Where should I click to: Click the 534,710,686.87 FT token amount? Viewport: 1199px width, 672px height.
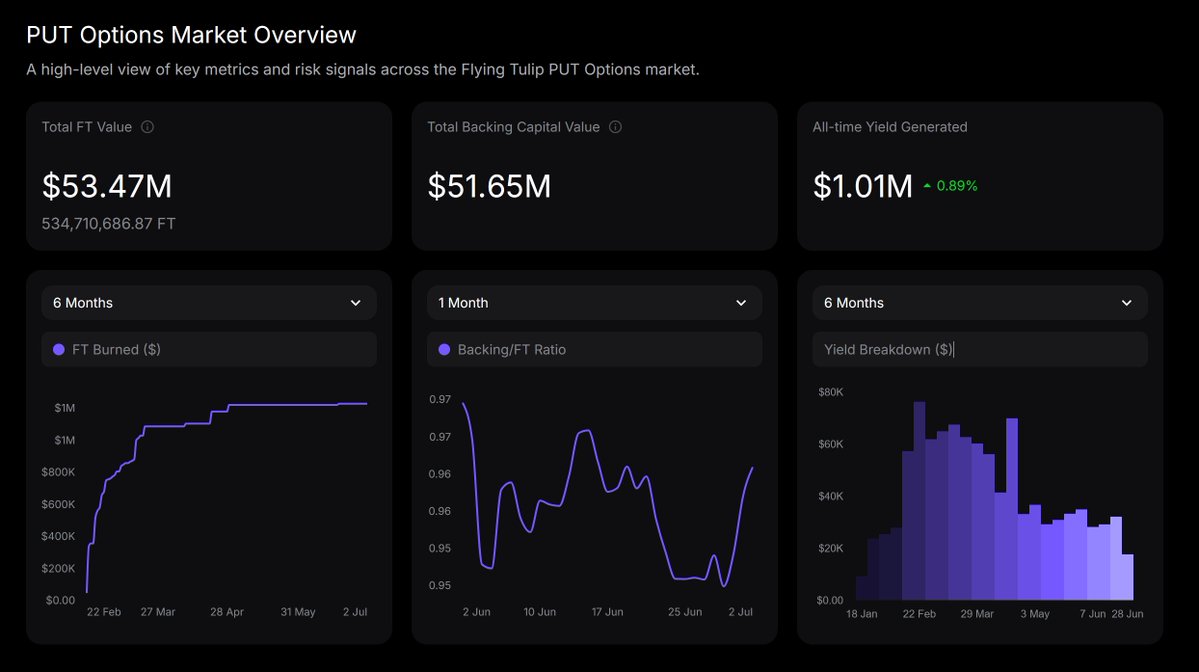(109, 224)
